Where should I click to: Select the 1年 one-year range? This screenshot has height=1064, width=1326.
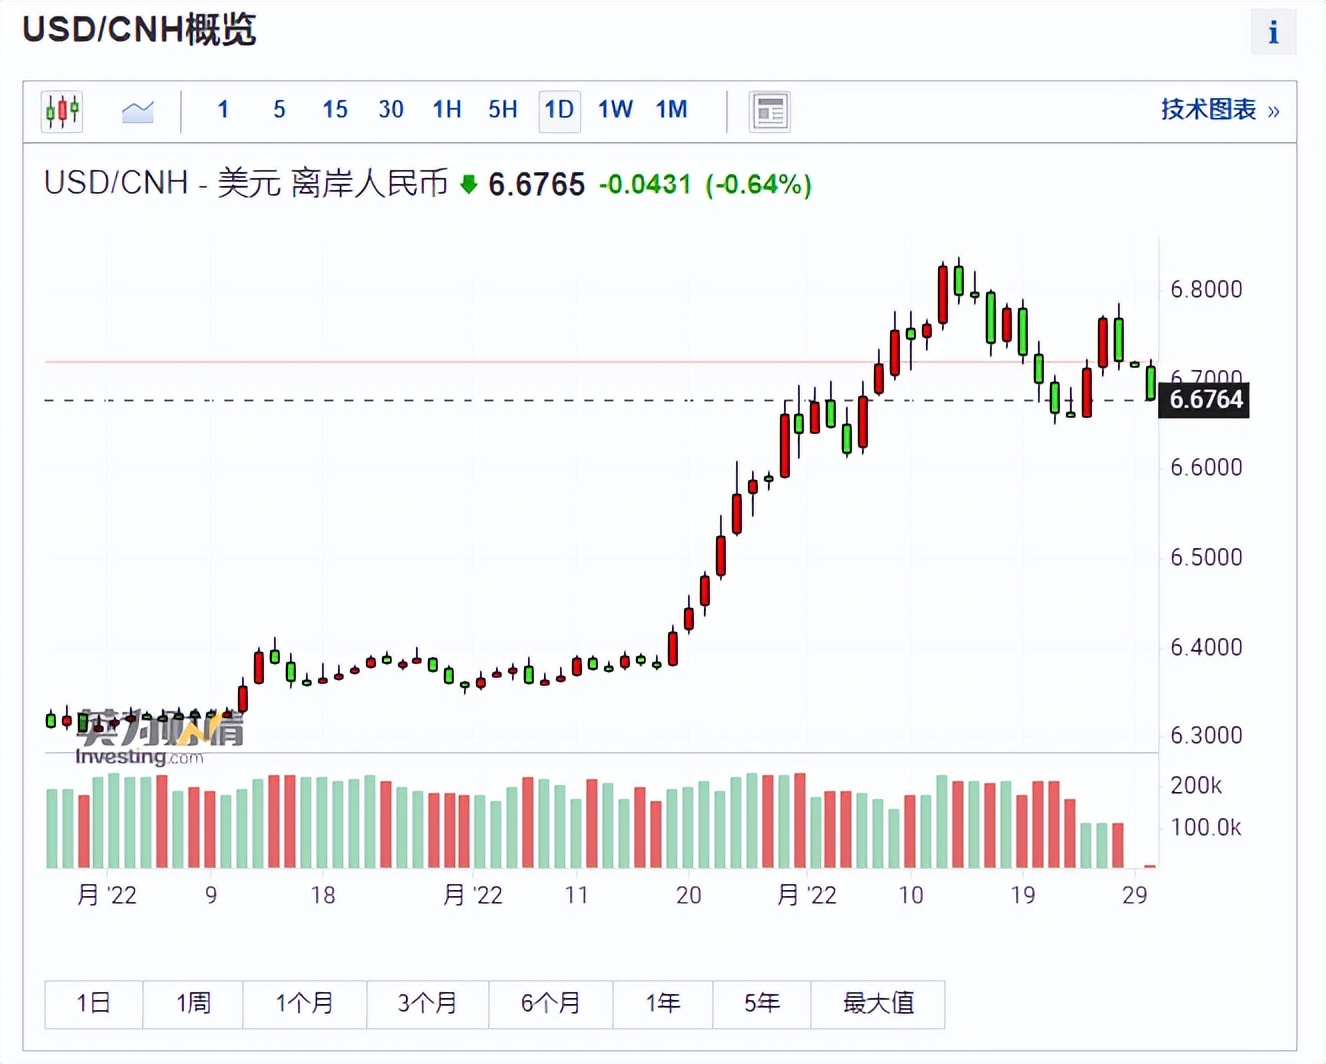[x=662, y=1004]
